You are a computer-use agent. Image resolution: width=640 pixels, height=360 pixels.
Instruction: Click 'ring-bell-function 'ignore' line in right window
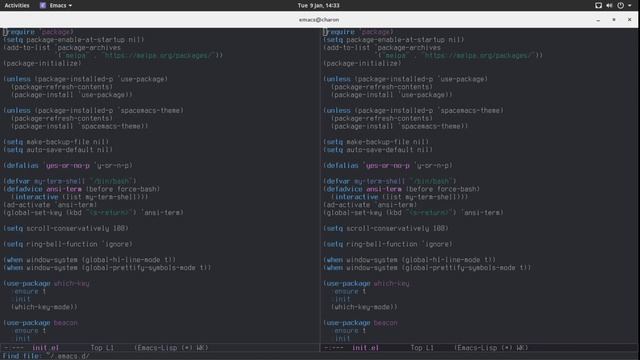[388, 244]
